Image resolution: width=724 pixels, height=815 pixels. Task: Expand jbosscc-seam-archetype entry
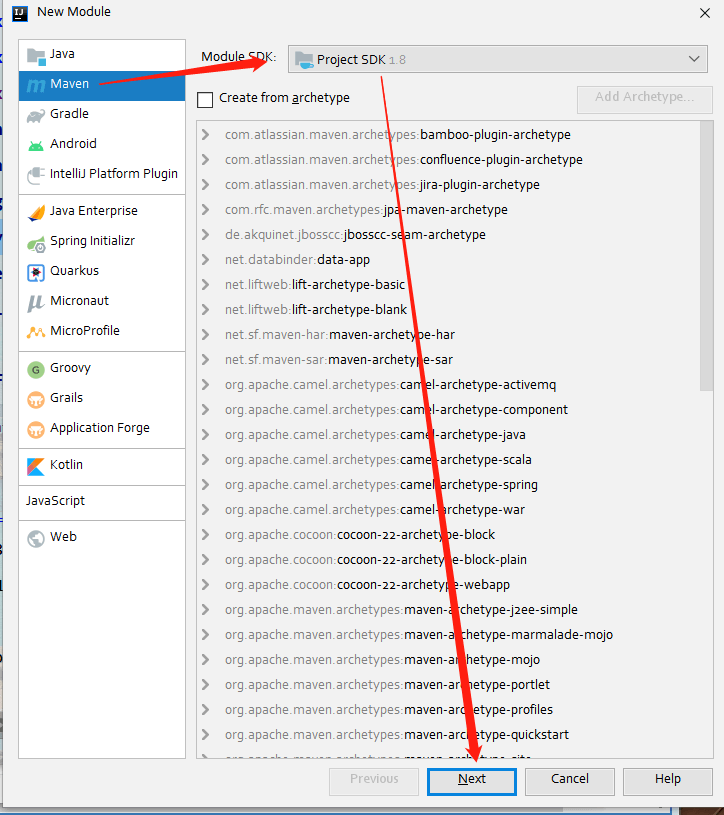[x=205, y=234]
